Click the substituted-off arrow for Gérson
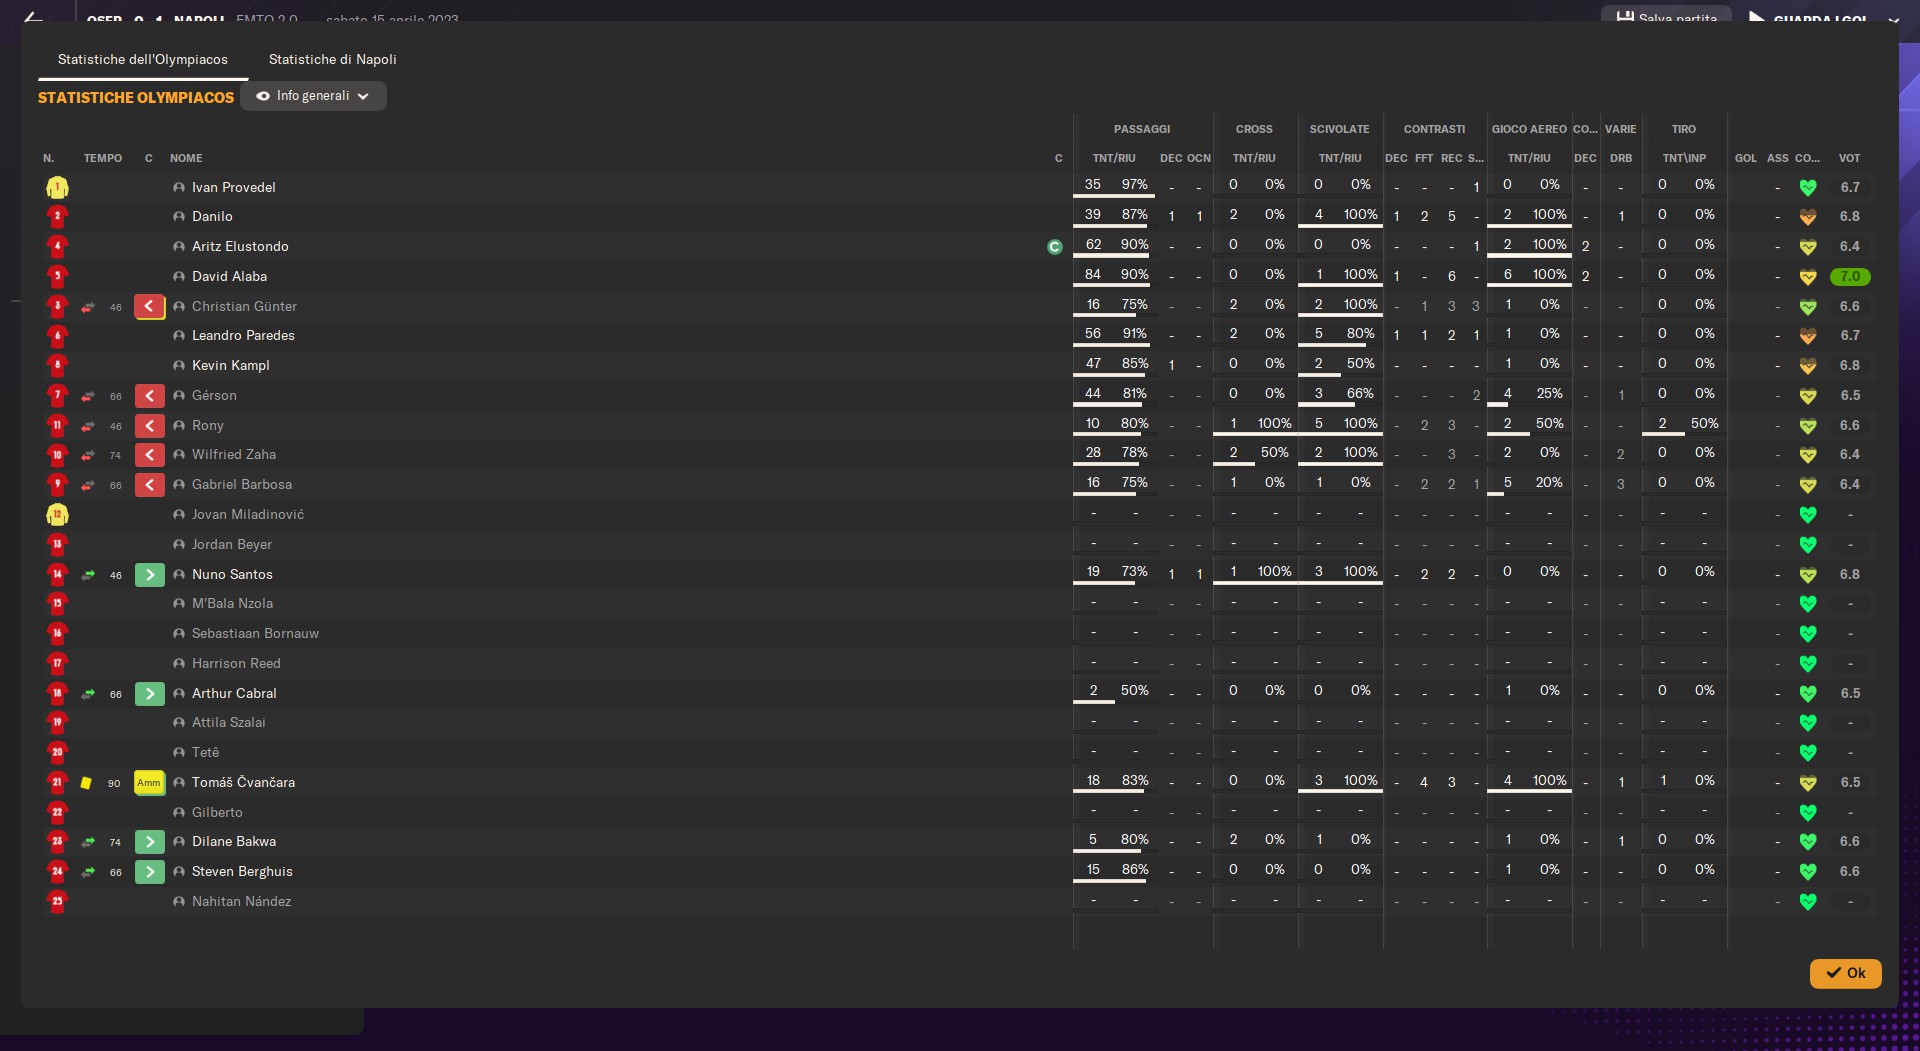 click(149, 396)
